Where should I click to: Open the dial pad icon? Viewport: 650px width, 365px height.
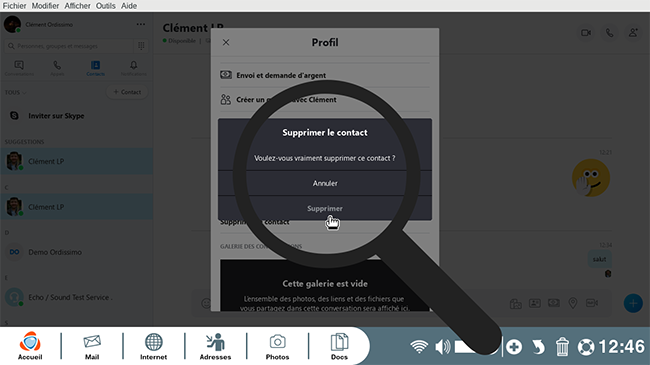[141, 46]
